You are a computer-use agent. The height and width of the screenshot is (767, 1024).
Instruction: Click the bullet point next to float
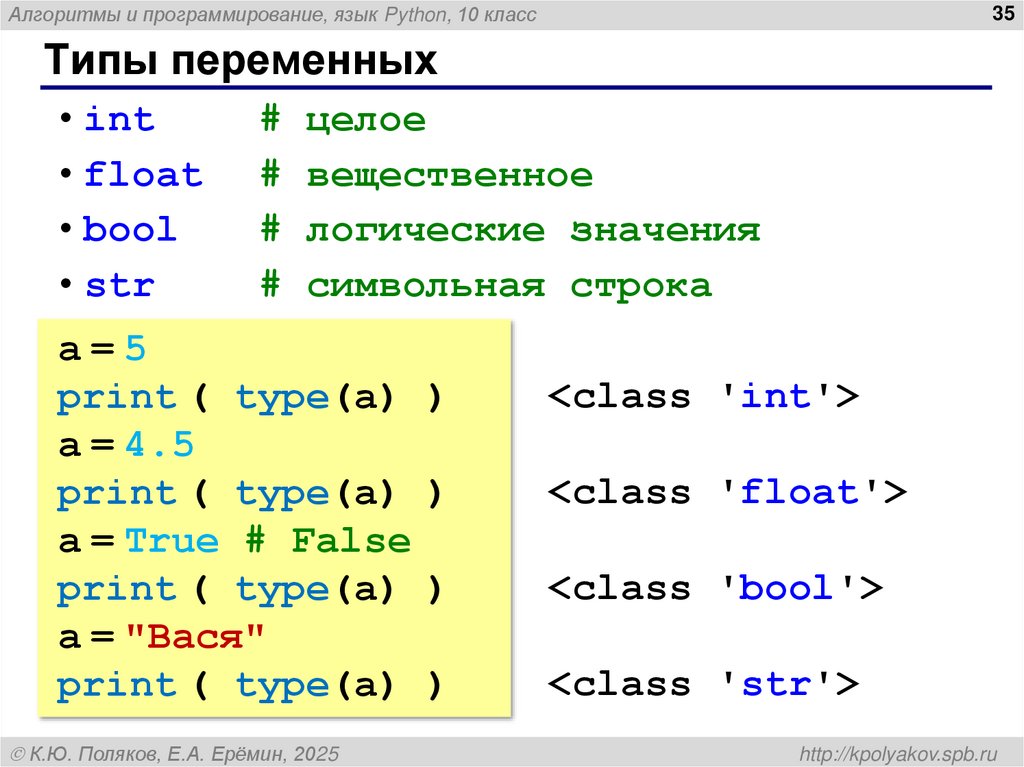point(67,174)
